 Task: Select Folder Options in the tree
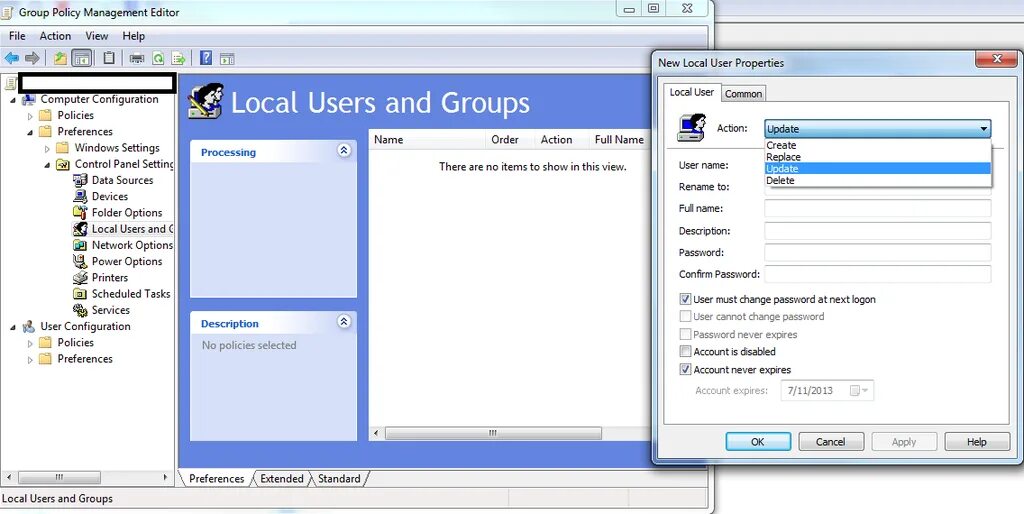[127, 213]
